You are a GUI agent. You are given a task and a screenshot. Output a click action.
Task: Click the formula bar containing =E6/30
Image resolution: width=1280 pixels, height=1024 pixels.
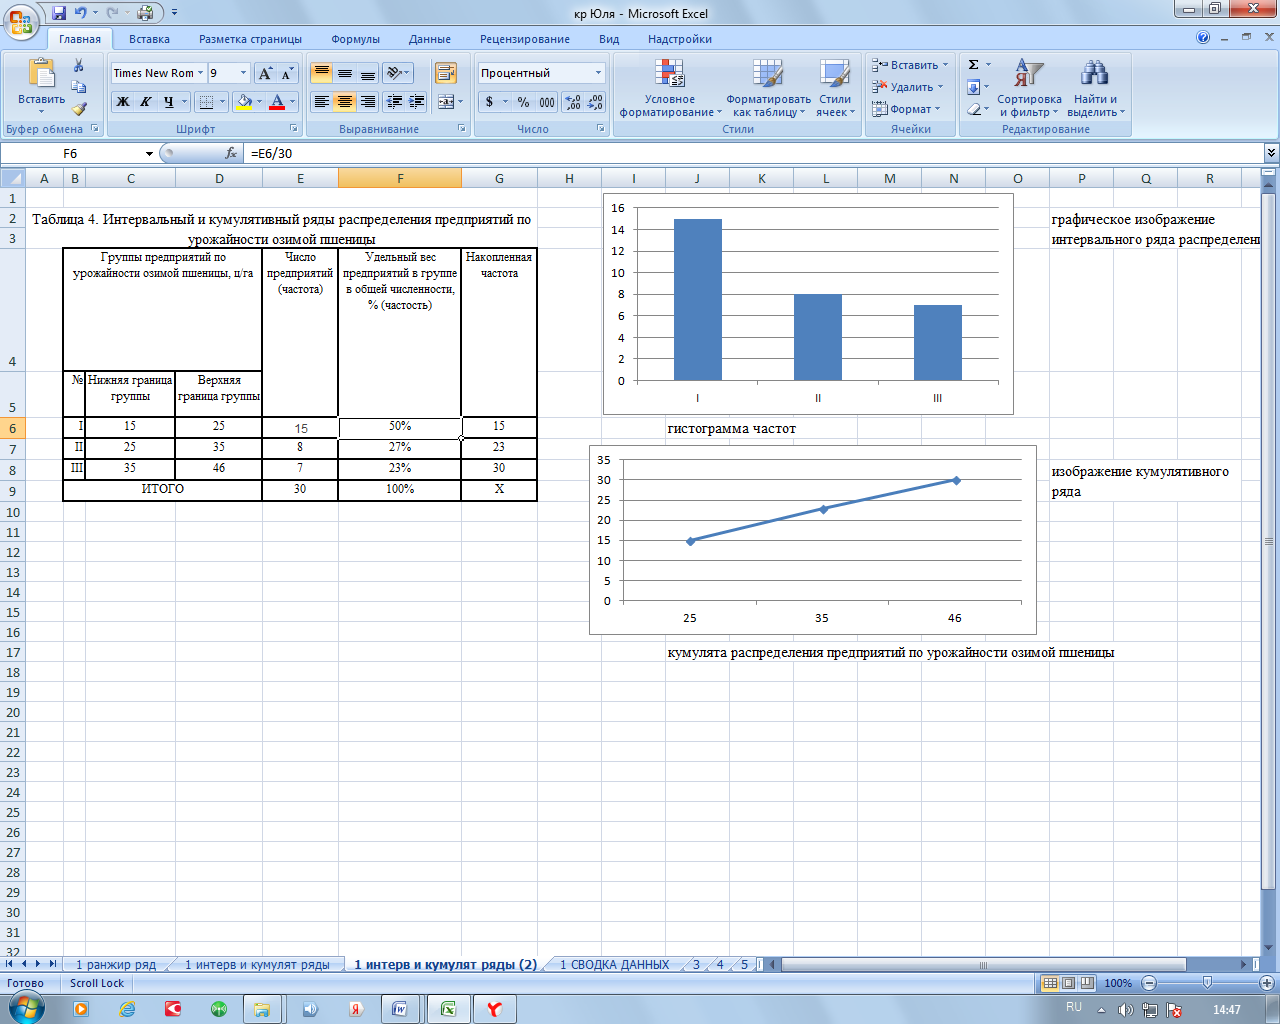pos(755,153)
